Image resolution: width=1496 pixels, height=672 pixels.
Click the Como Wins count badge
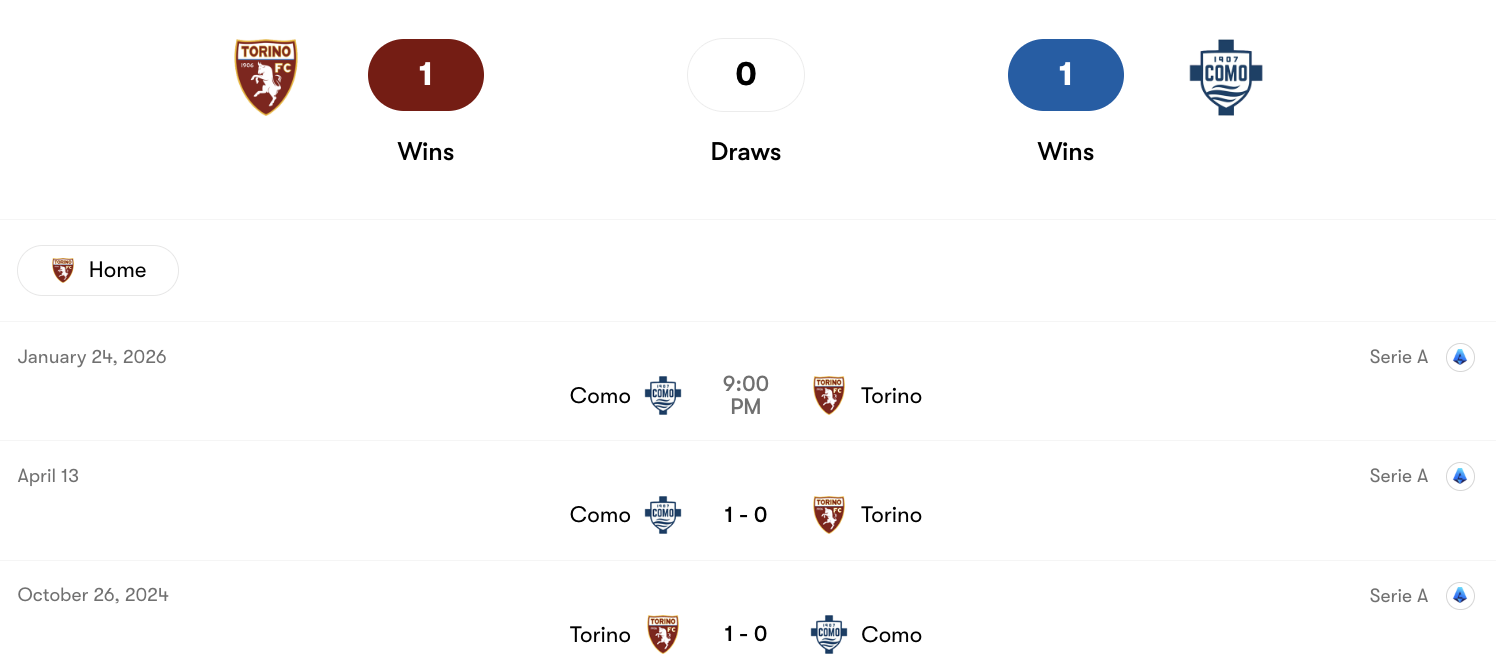point(1066,74)
